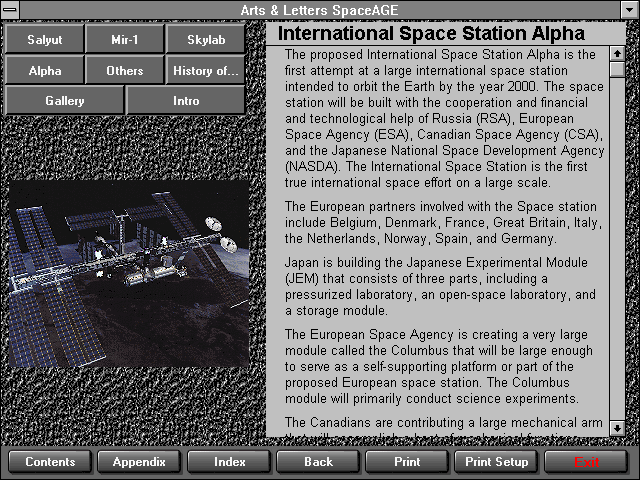Open the Mir-1 section
The height and width of the screenshot is (480, 640).
point(125,39)
